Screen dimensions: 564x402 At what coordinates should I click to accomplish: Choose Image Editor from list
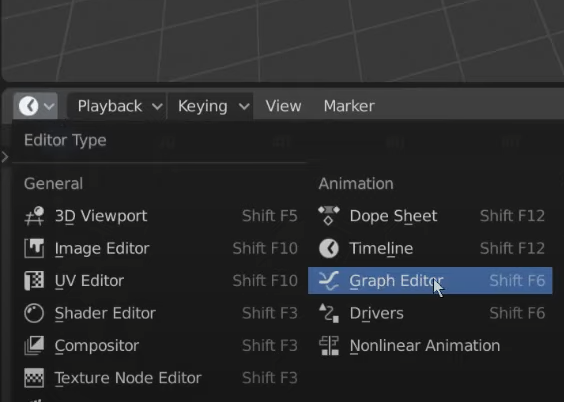[160, 248]
